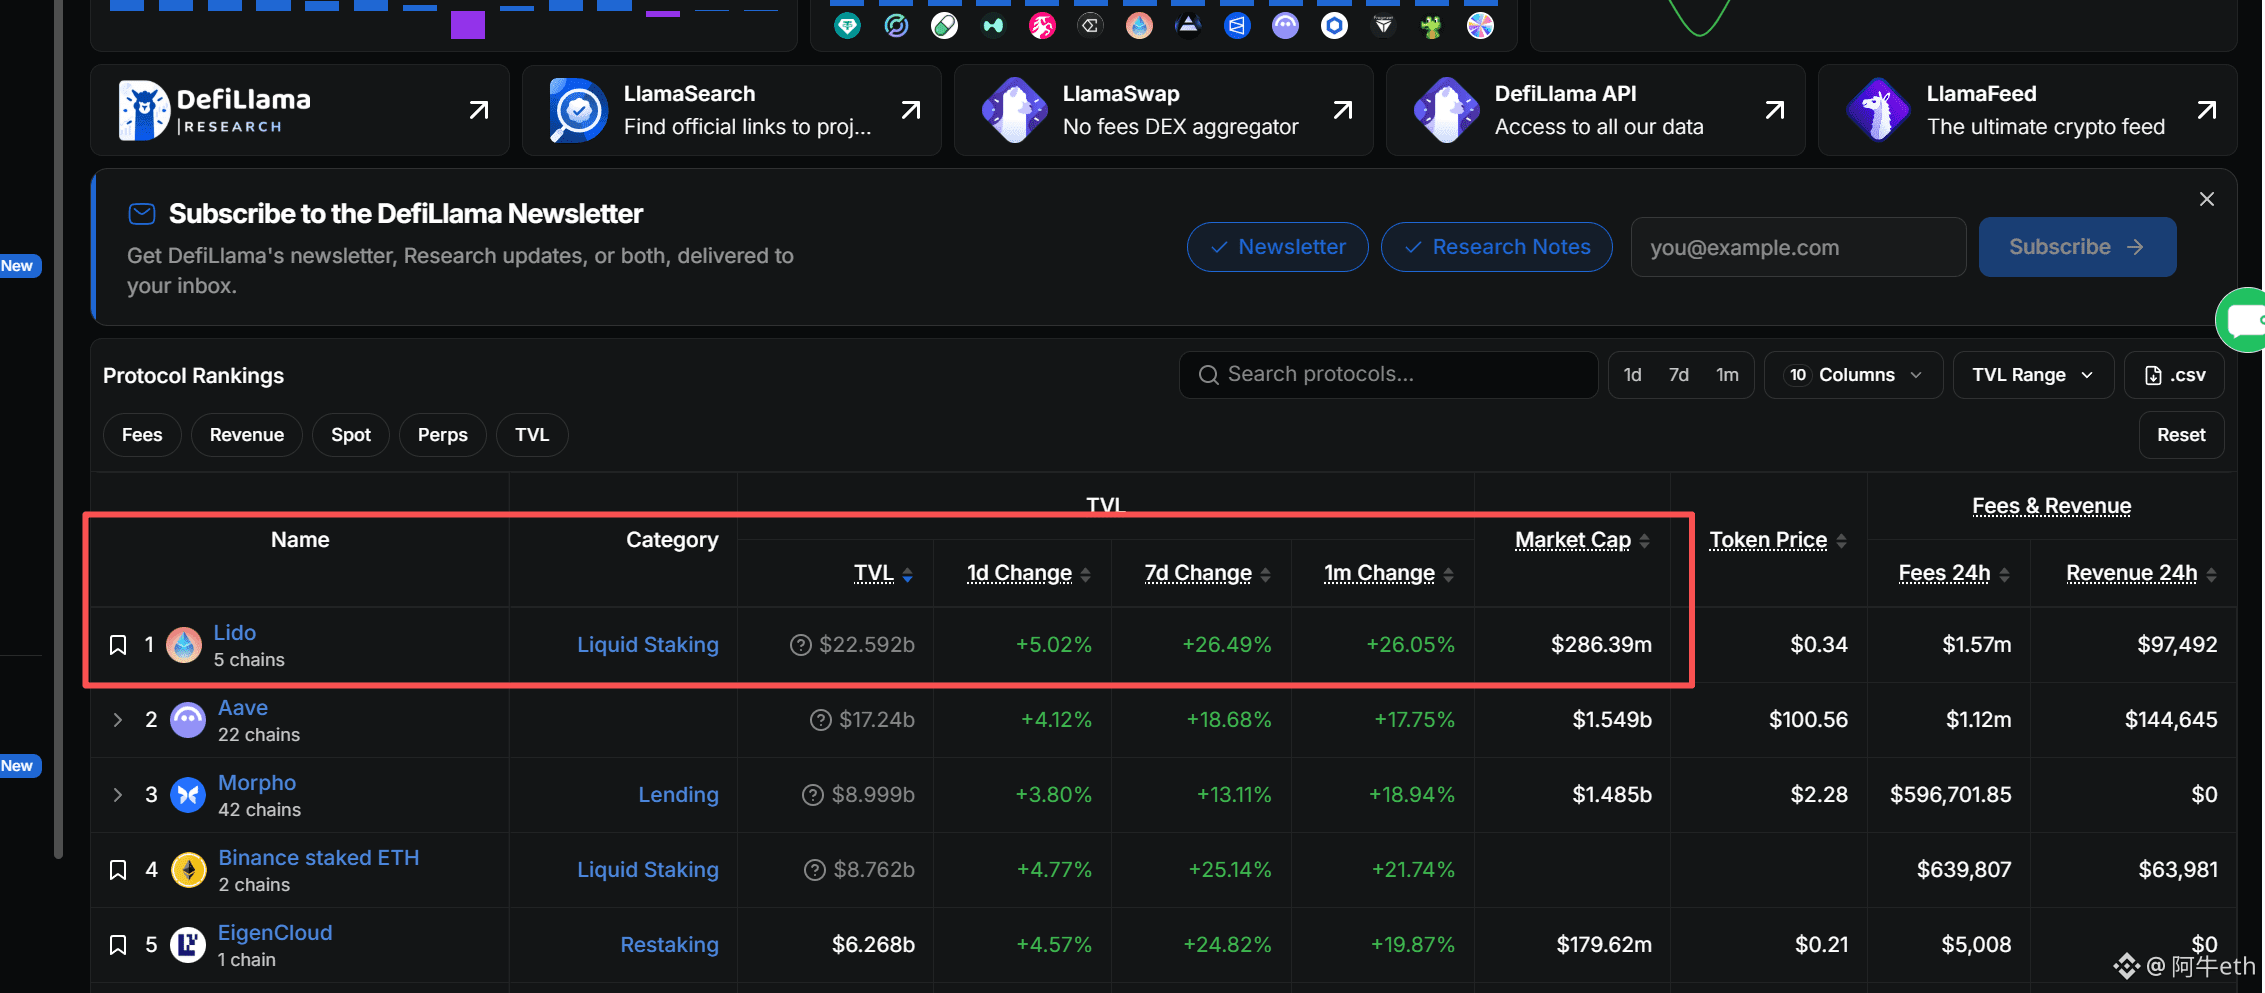Click the Lido logo in the Lido row
This screenshot has width=2265, height=993.
[184, 645]
